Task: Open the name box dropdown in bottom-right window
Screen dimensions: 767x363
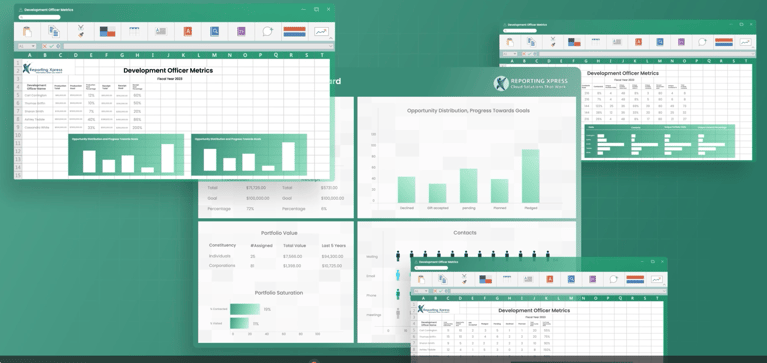Action: coord(427,291)
